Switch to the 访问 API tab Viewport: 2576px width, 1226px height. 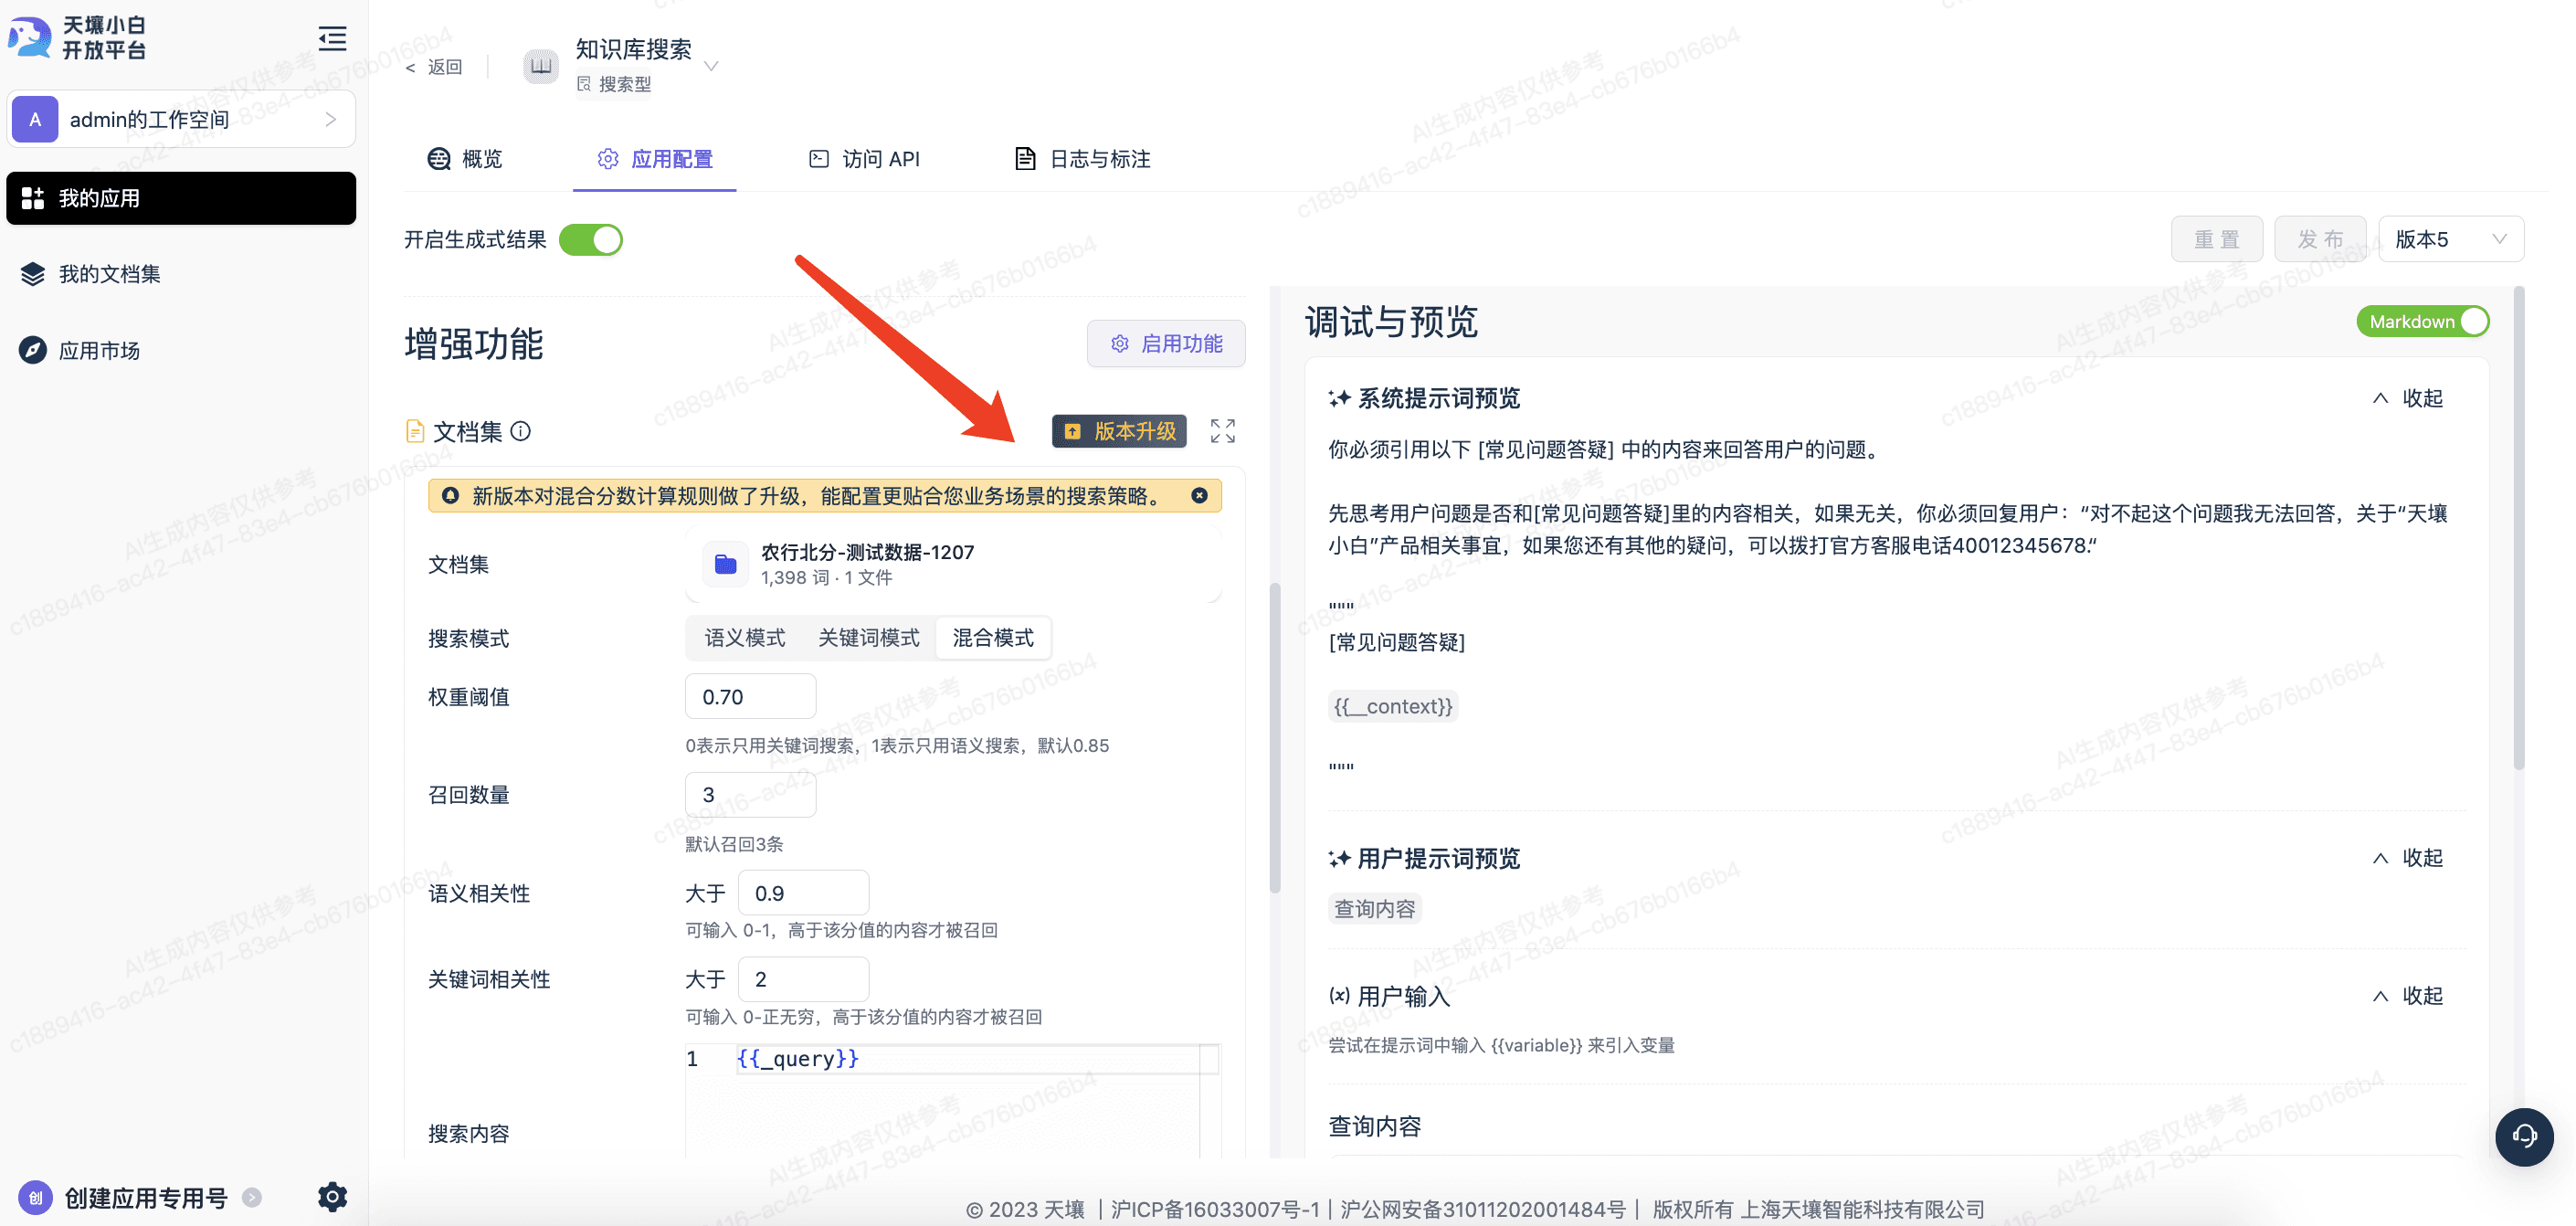click(865, 159)
